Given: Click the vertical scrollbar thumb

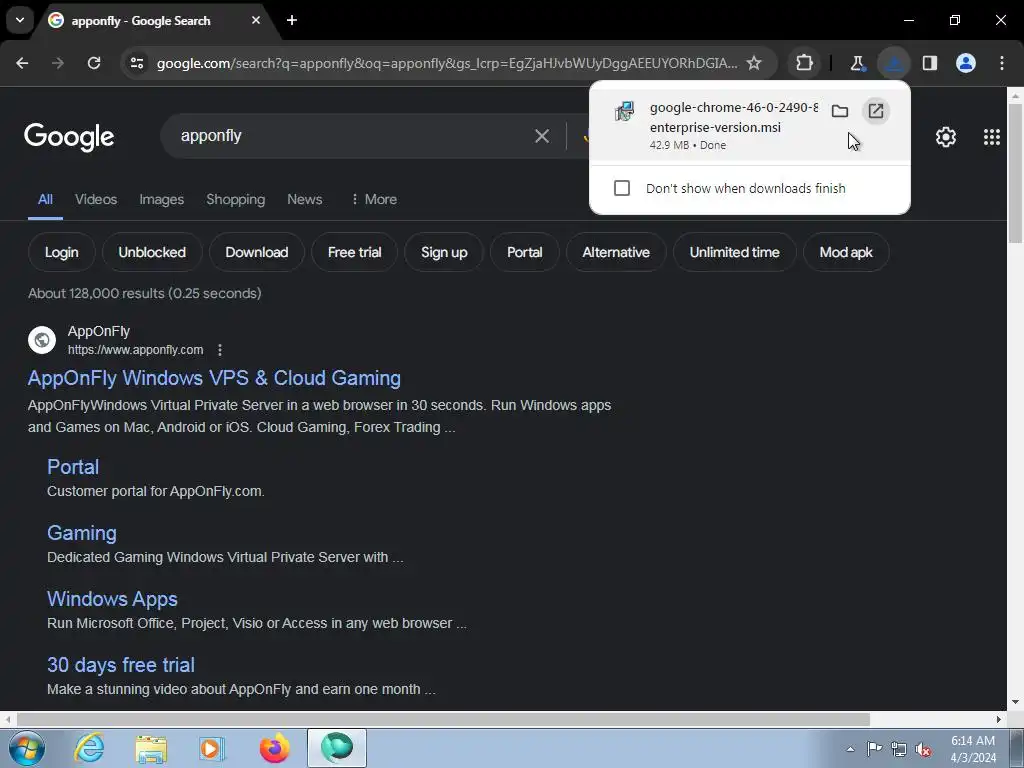Looking at the screenshot, I should tap(1016, 173).
